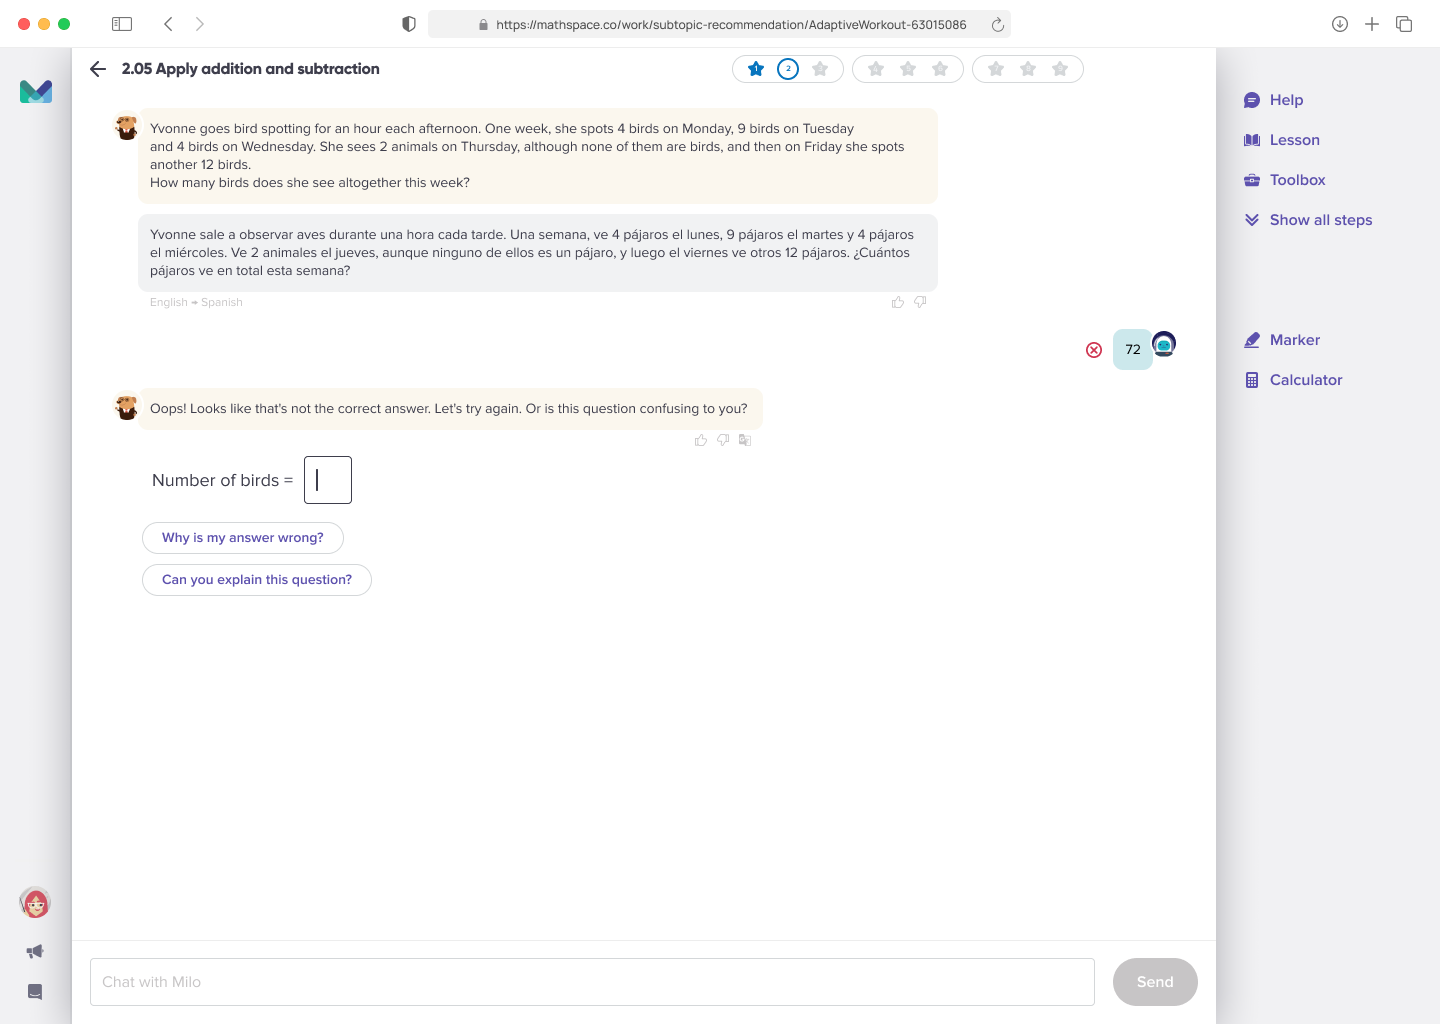Thumbs up the Spanish translation
The image size is (1440, 1024).
coord(898,302)
